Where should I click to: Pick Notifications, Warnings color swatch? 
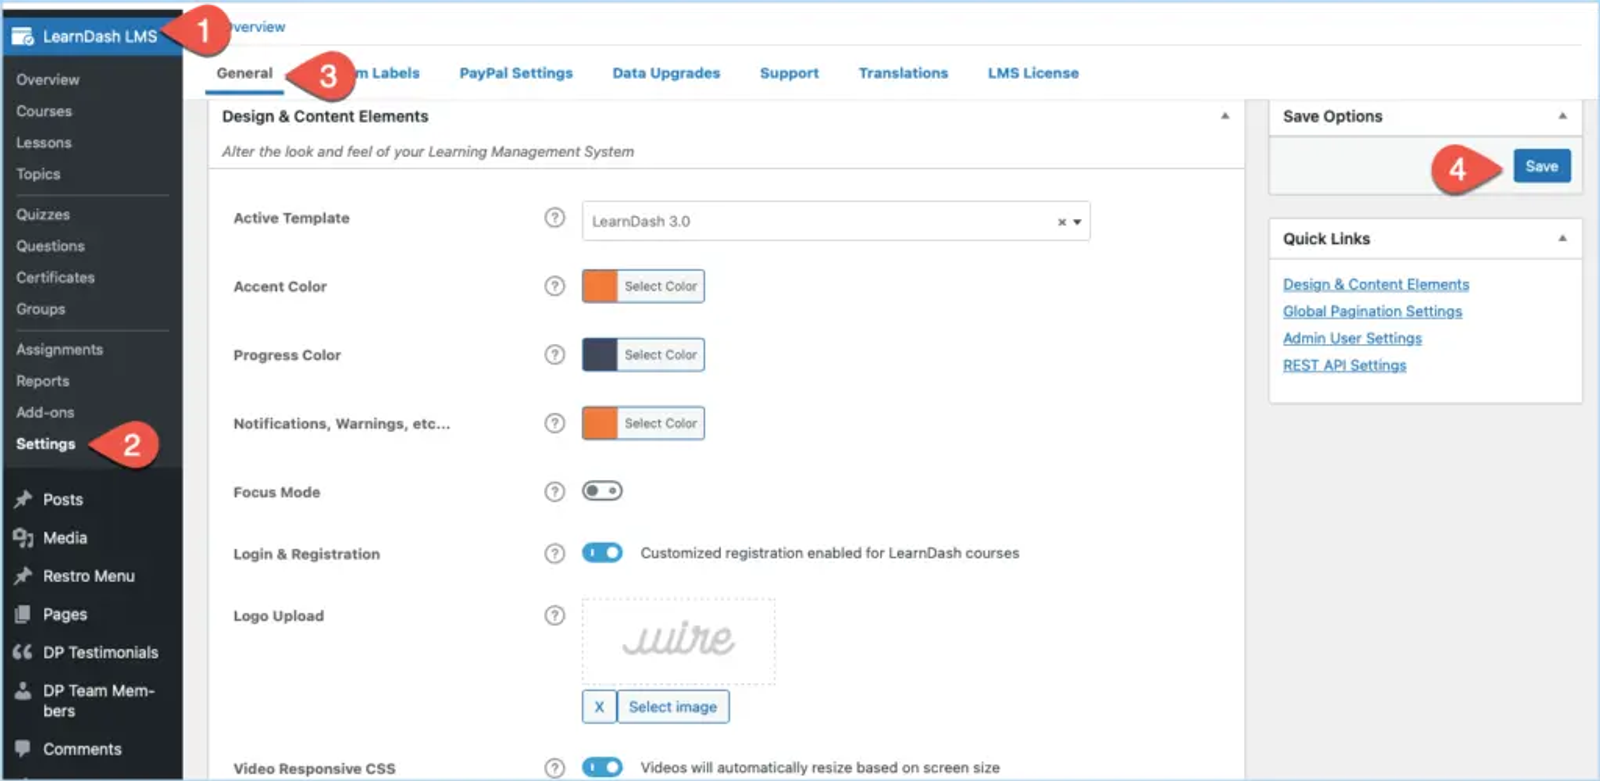pos(600,423)
